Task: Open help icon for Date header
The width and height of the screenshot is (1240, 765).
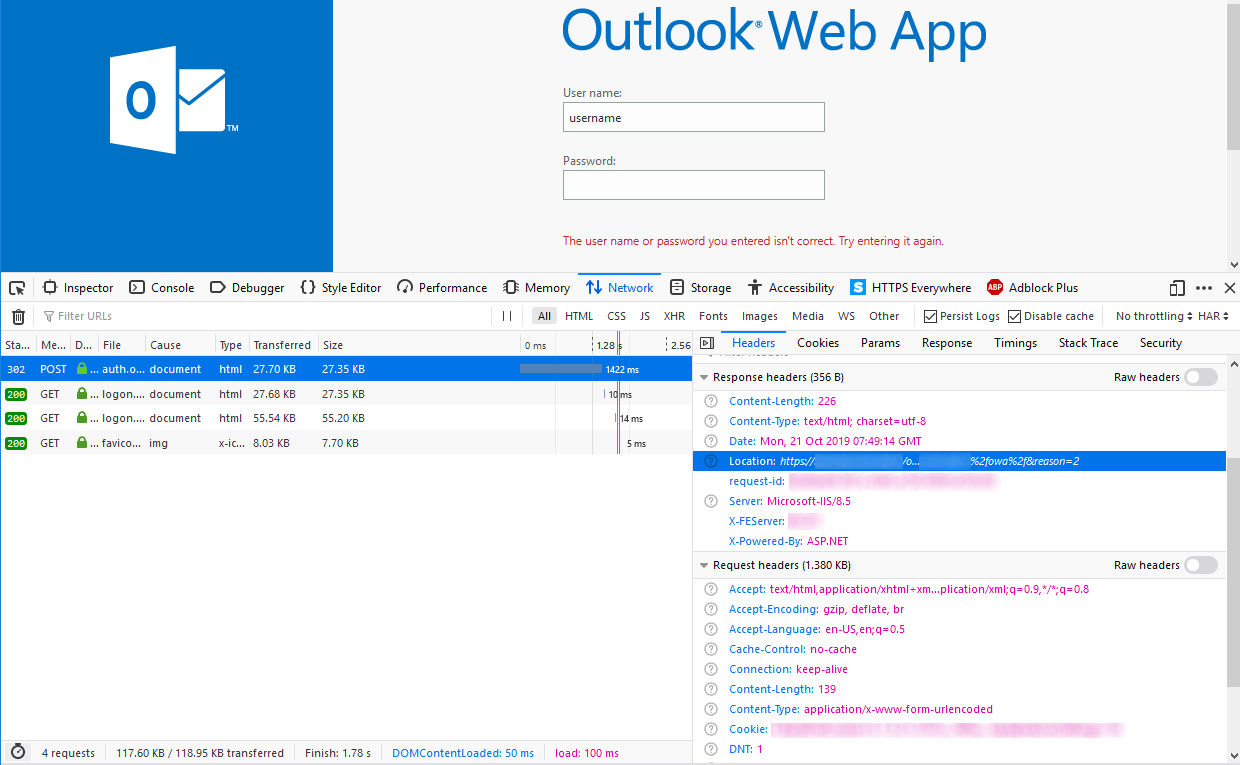Action: (x=711, y=441)
